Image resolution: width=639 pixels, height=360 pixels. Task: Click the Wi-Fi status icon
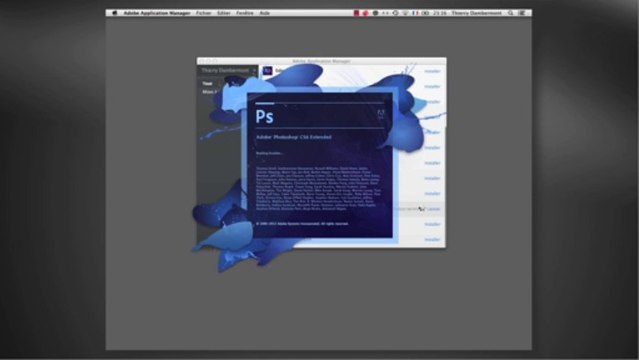click(x=405, y=13)
